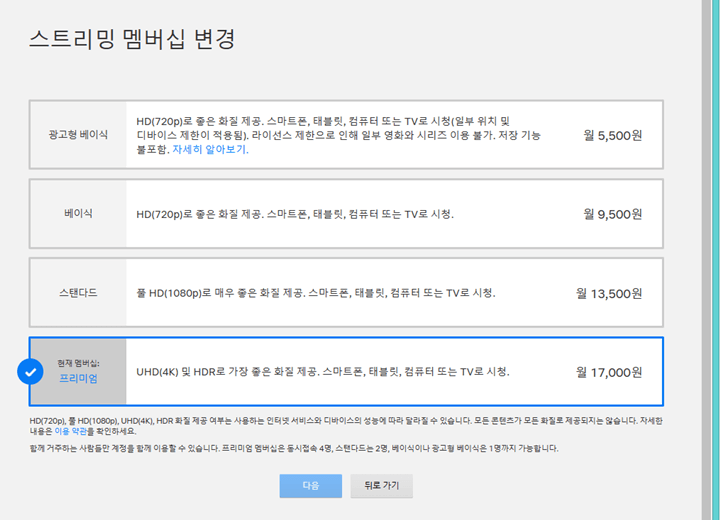Screen dimensions: 720x520
Task: Click the blue checkmark icon on 프리미엄
Action: coord(30,372)
